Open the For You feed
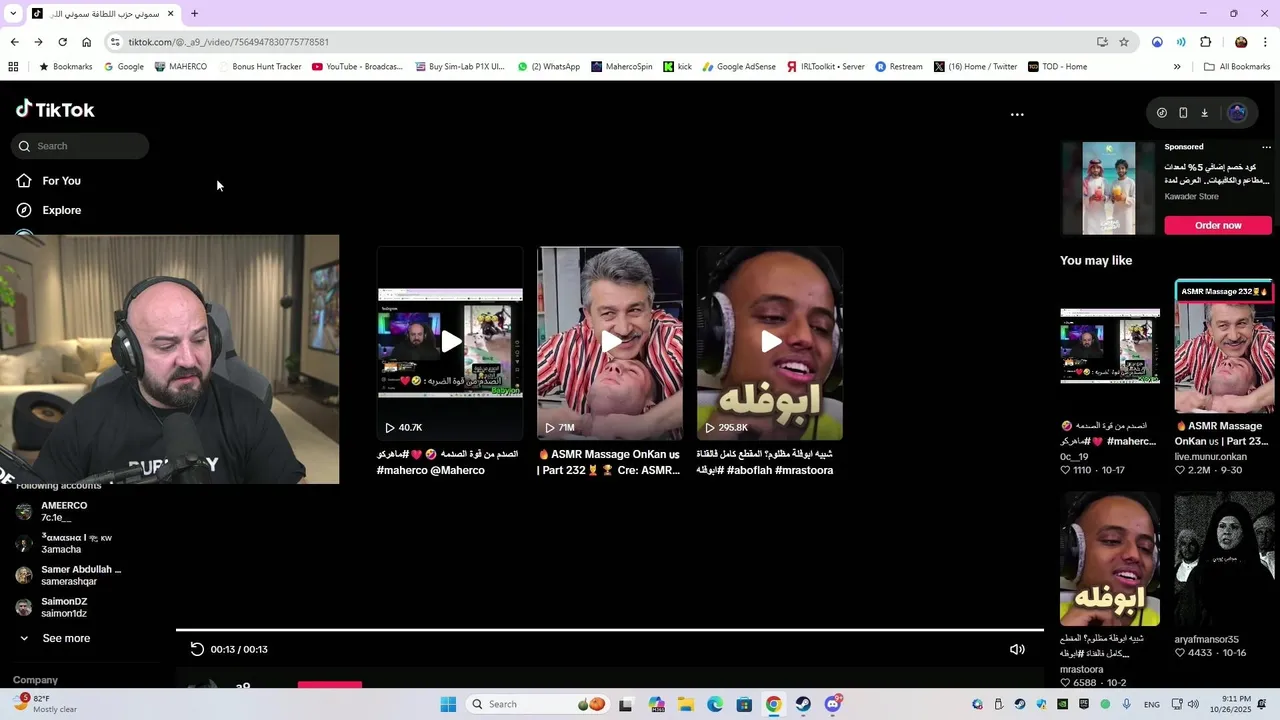The width and height of the screenshot is (1280, 720). pos(49,181)
